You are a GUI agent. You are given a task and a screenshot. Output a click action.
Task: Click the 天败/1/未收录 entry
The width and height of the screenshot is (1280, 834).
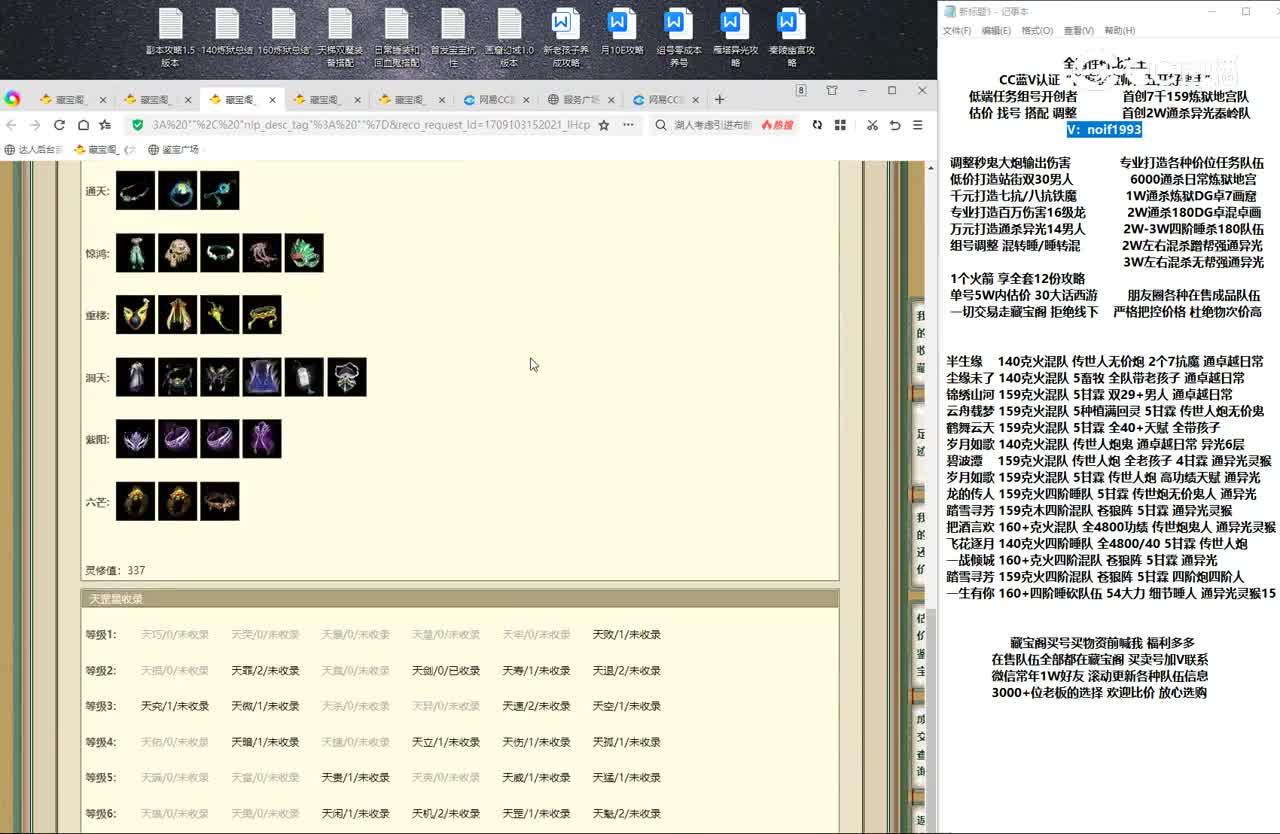pyautogui.click(x=627, y=635)
